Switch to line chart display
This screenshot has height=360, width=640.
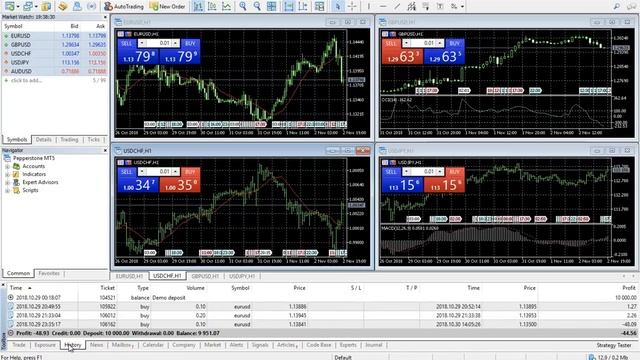(x=226, y=6)
